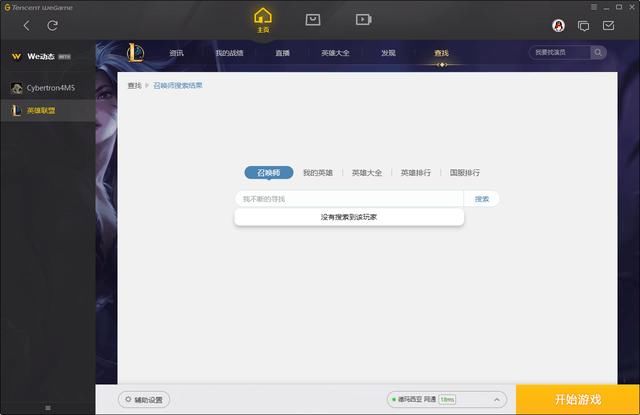
Task: Open the live video icon in top bar
Action: (363, 20)
